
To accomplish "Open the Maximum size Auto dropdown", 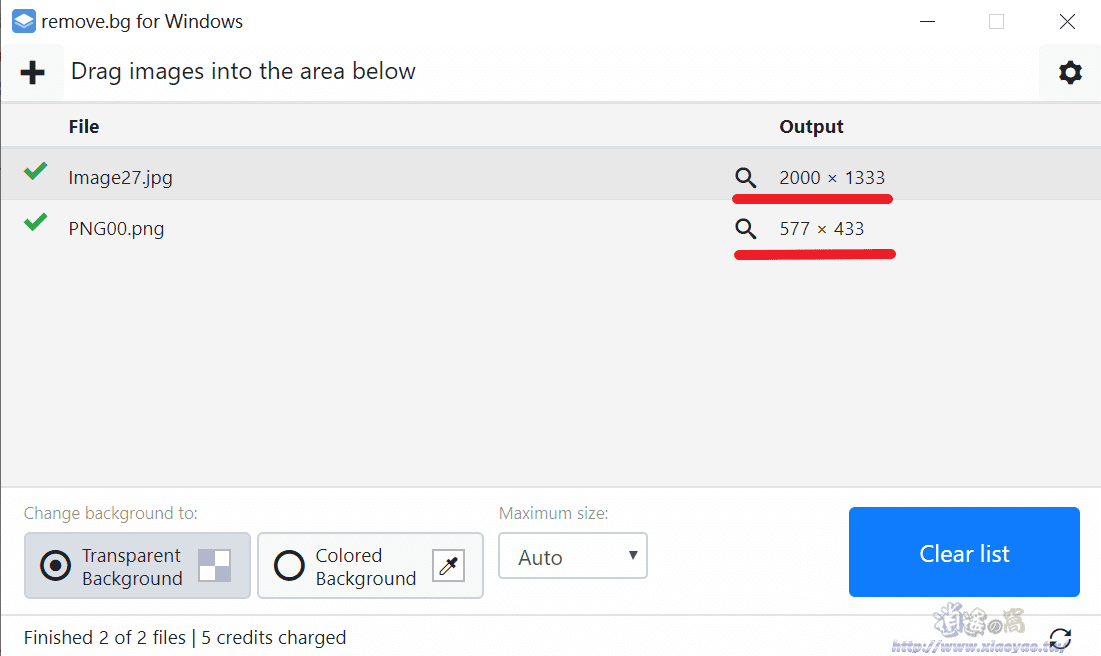I will coord(573,557).
